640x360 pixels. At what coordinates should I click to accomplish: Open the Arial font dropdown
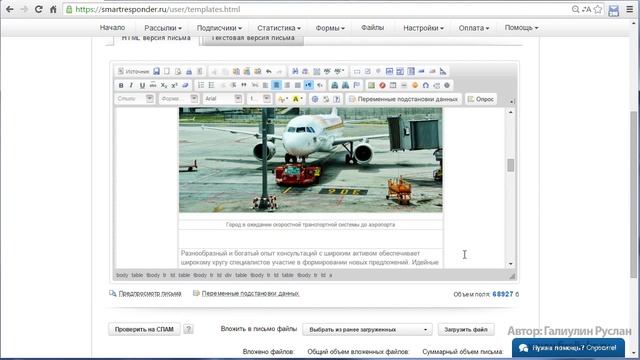[223, 99]
